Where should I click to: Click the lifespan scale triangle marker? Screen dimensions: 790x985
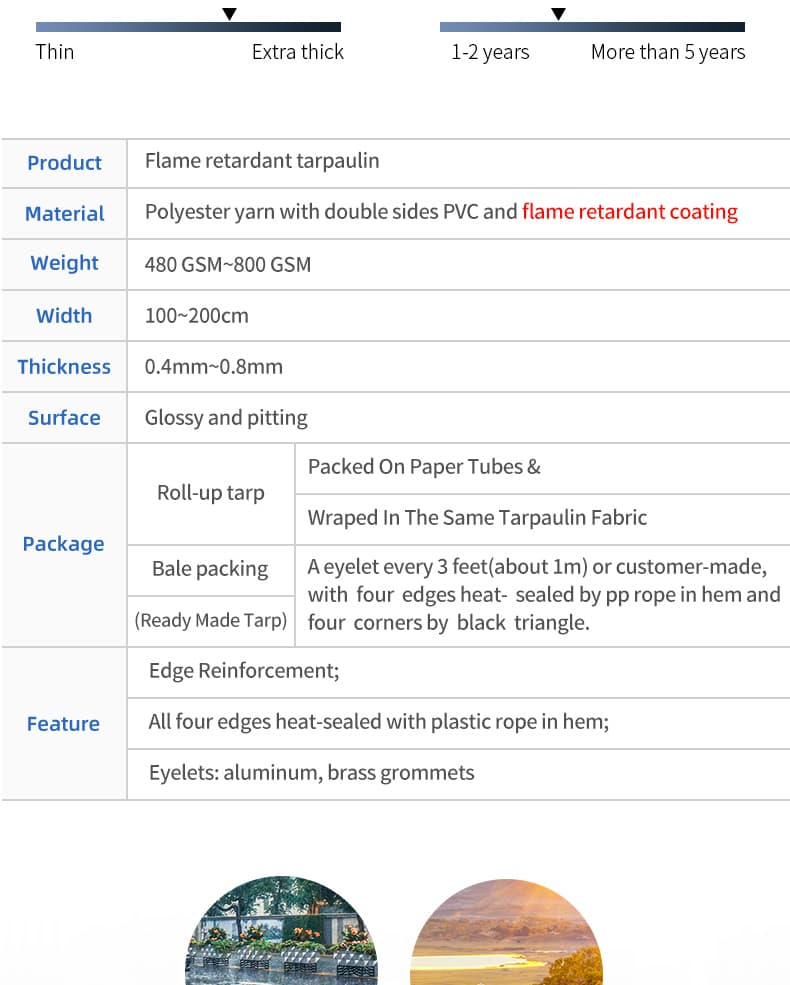click(558, 14)
